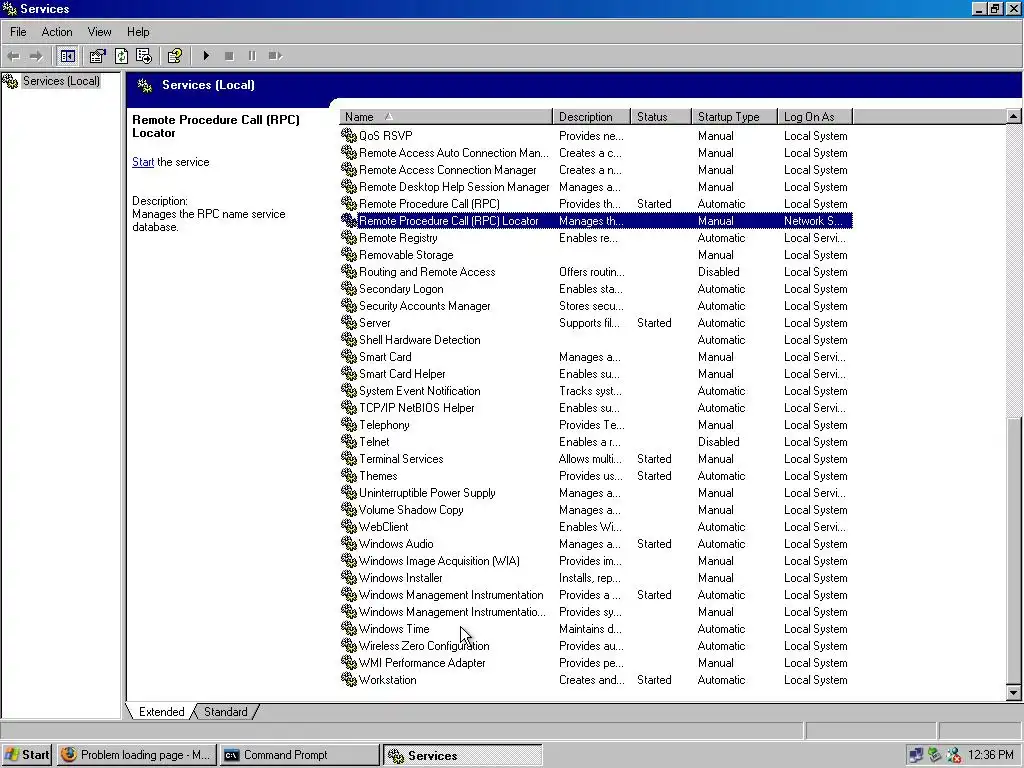This screenshot has height=768, width=1024.
Task: Select System Event Notification service
Action: pyautogui.click(x=596, y=391)
